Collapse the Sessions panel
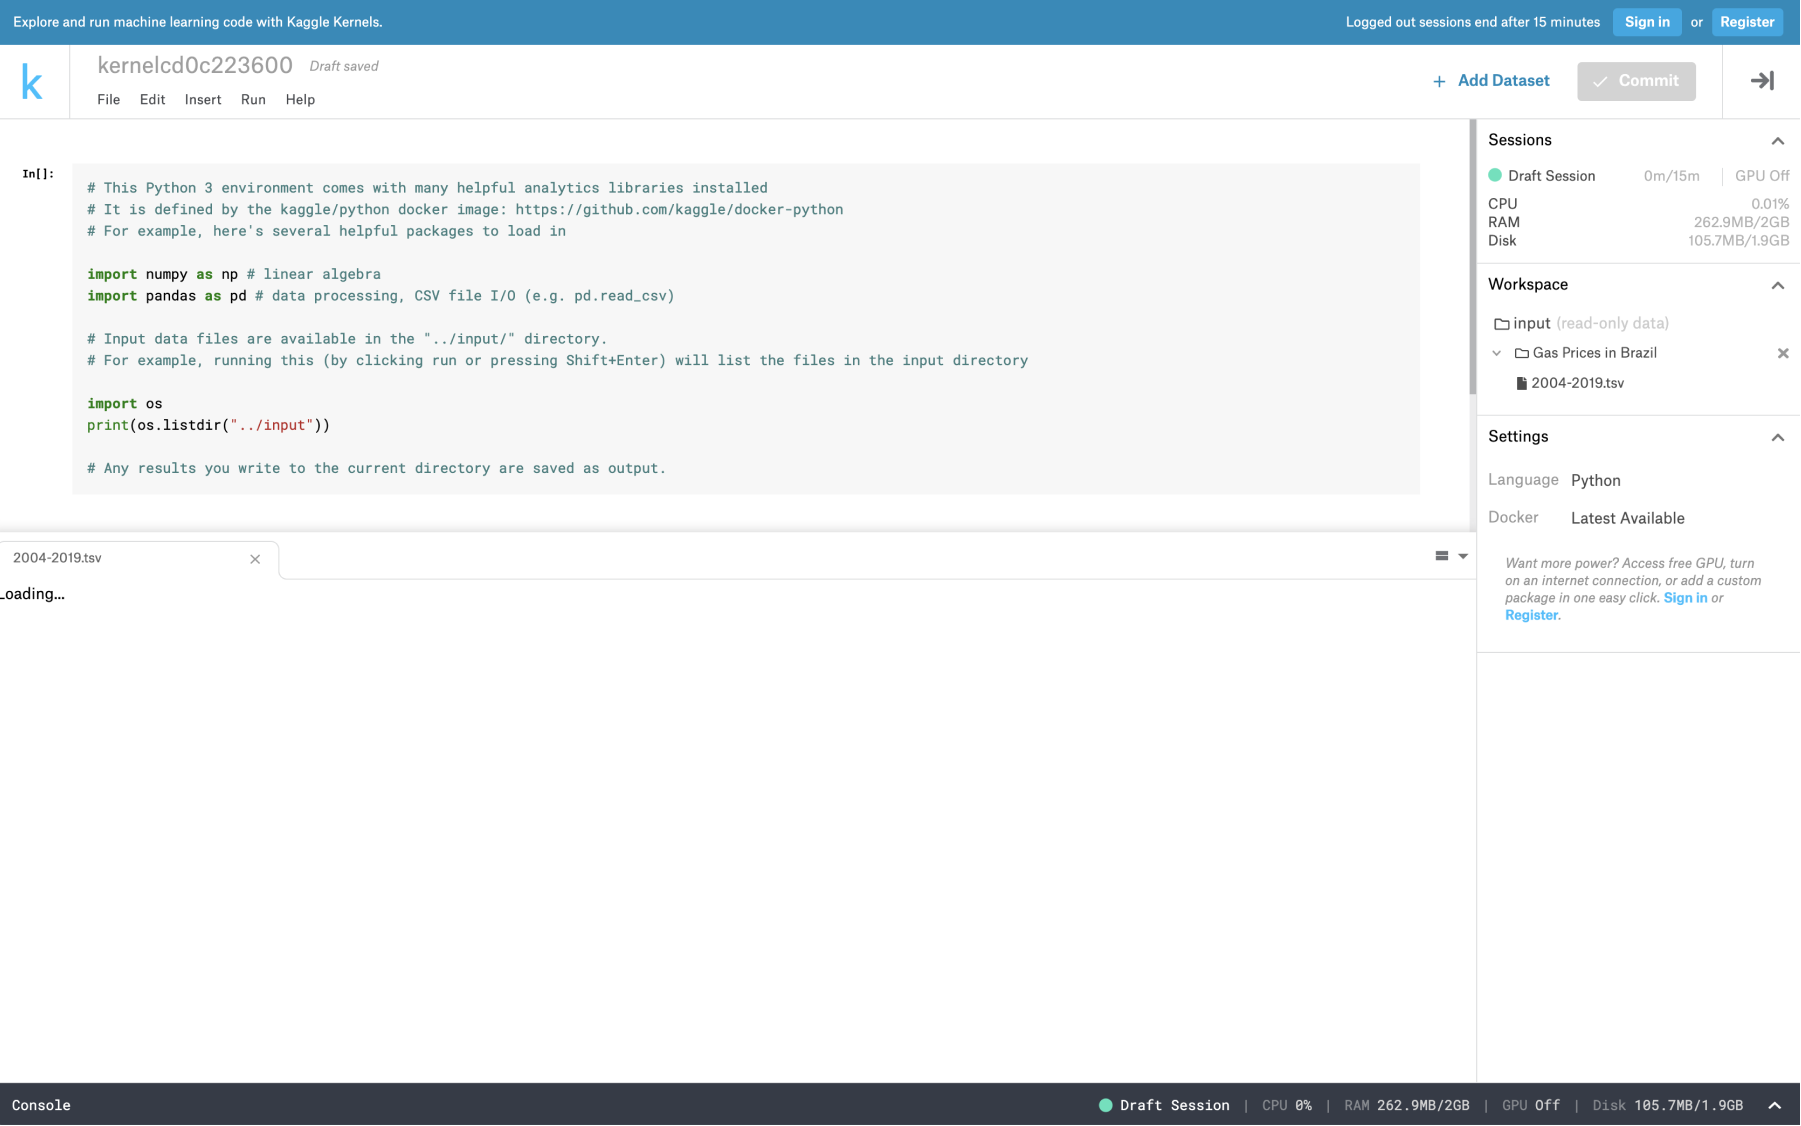The width and height of the screenshot is (1801, 1126). [1777, 141]
